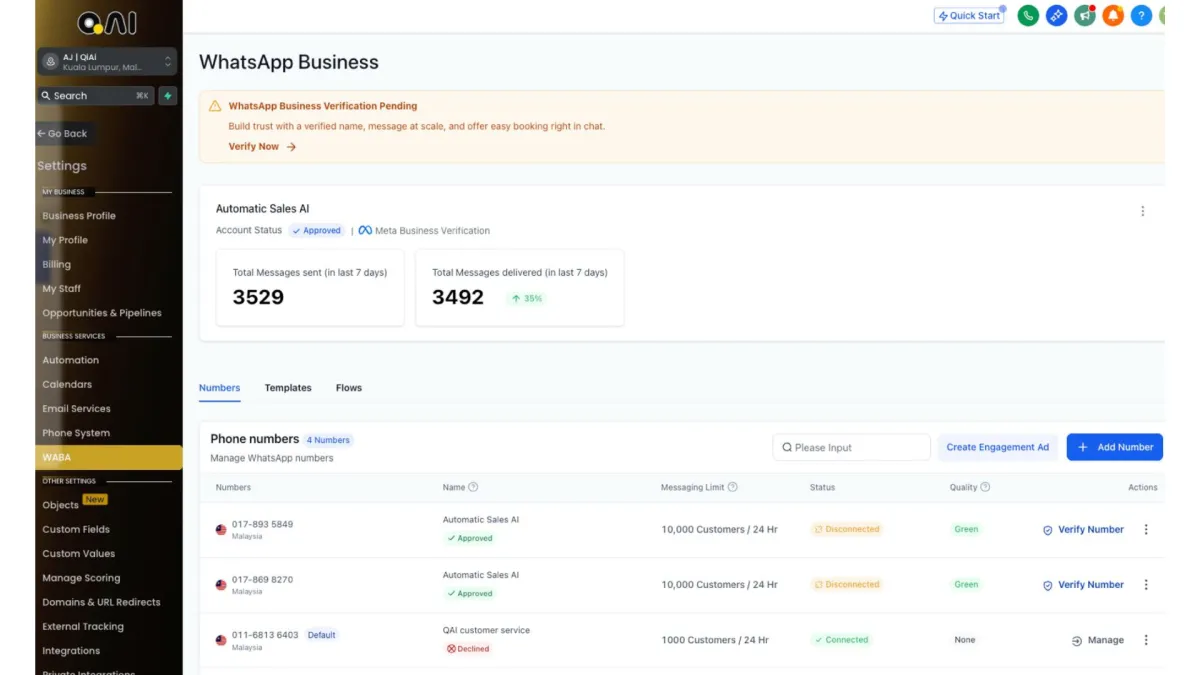Screen dimensions: 1200x675
Task: Switch to the Templates tab
Action: [288, 388]
